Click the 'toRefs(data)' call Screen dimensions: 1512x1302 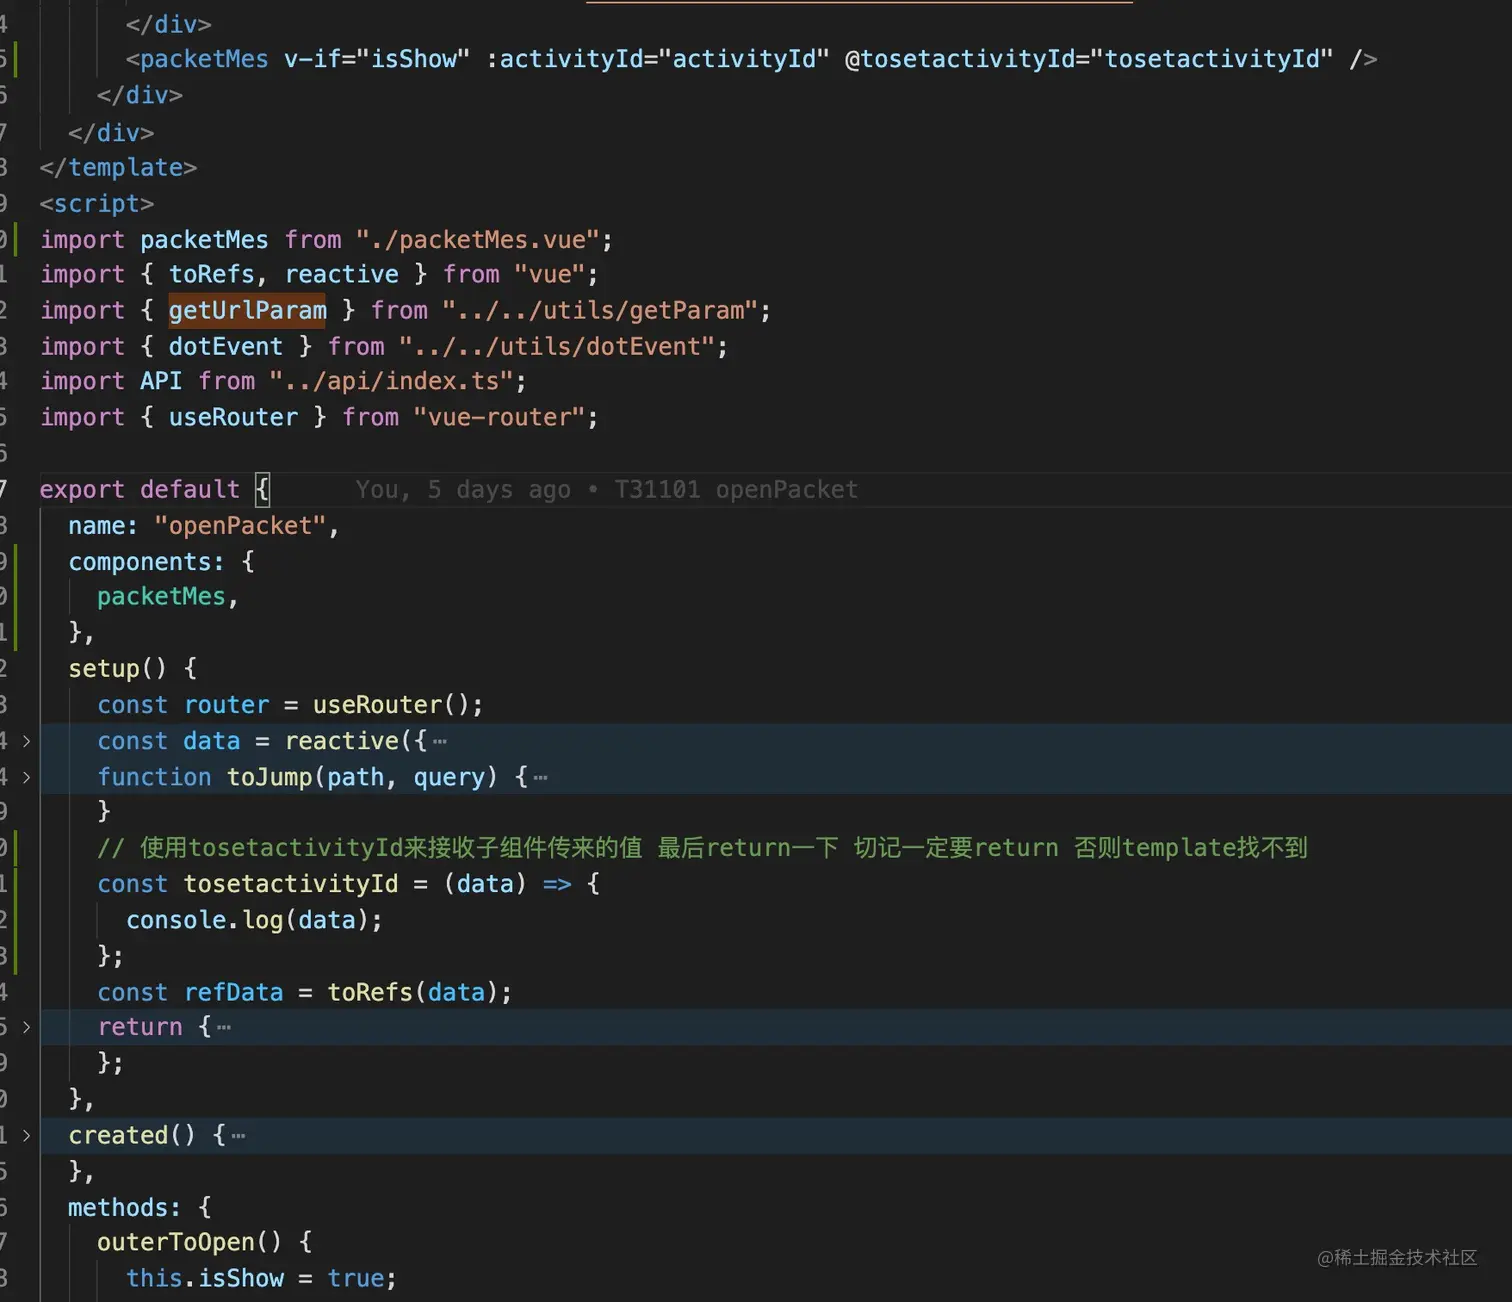(x=413, y=992)
